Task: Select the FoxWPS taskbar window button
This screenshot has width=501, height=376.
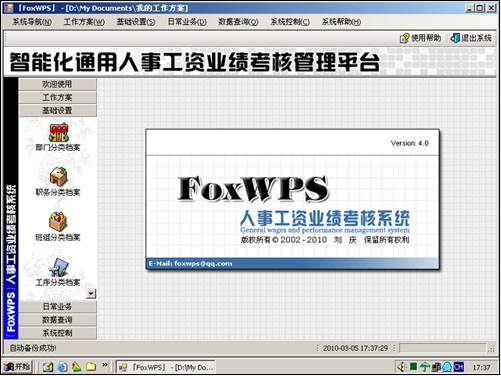Action: [x=166, y=367]
